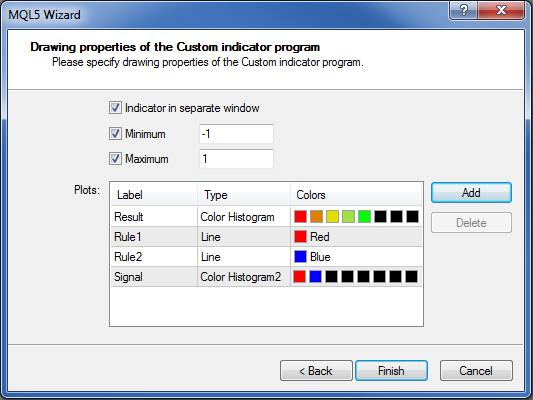
Task: Click bright green swatch in Result row
Action: [364, 216]
